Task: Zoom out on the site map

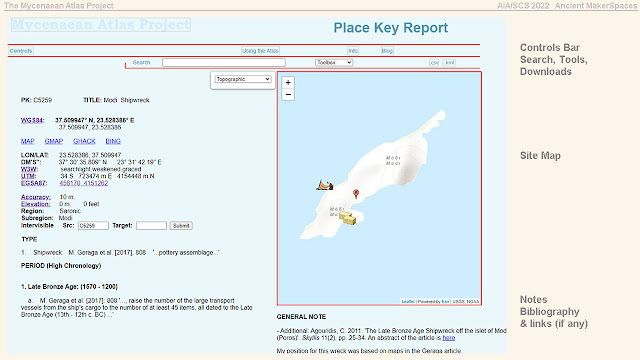Action: 288,95
